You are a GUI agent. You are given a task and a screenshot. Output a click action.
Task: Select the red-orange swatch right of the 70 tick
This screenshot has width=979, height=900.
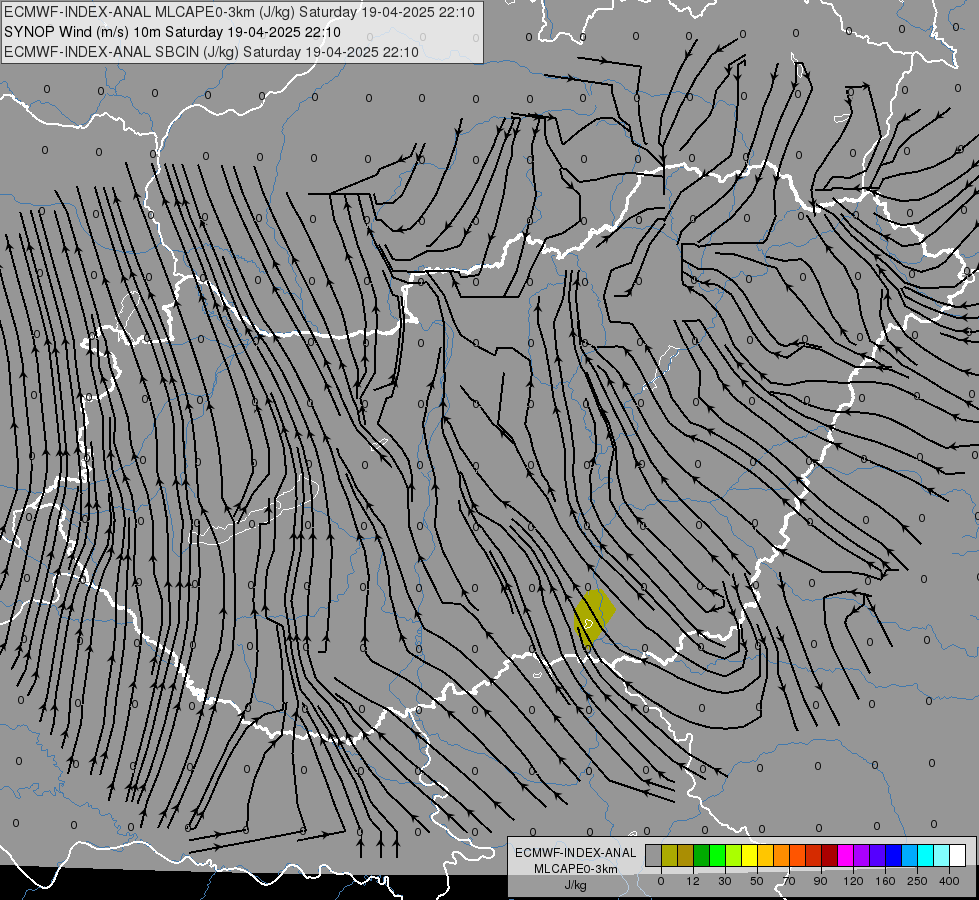(798, 855)
